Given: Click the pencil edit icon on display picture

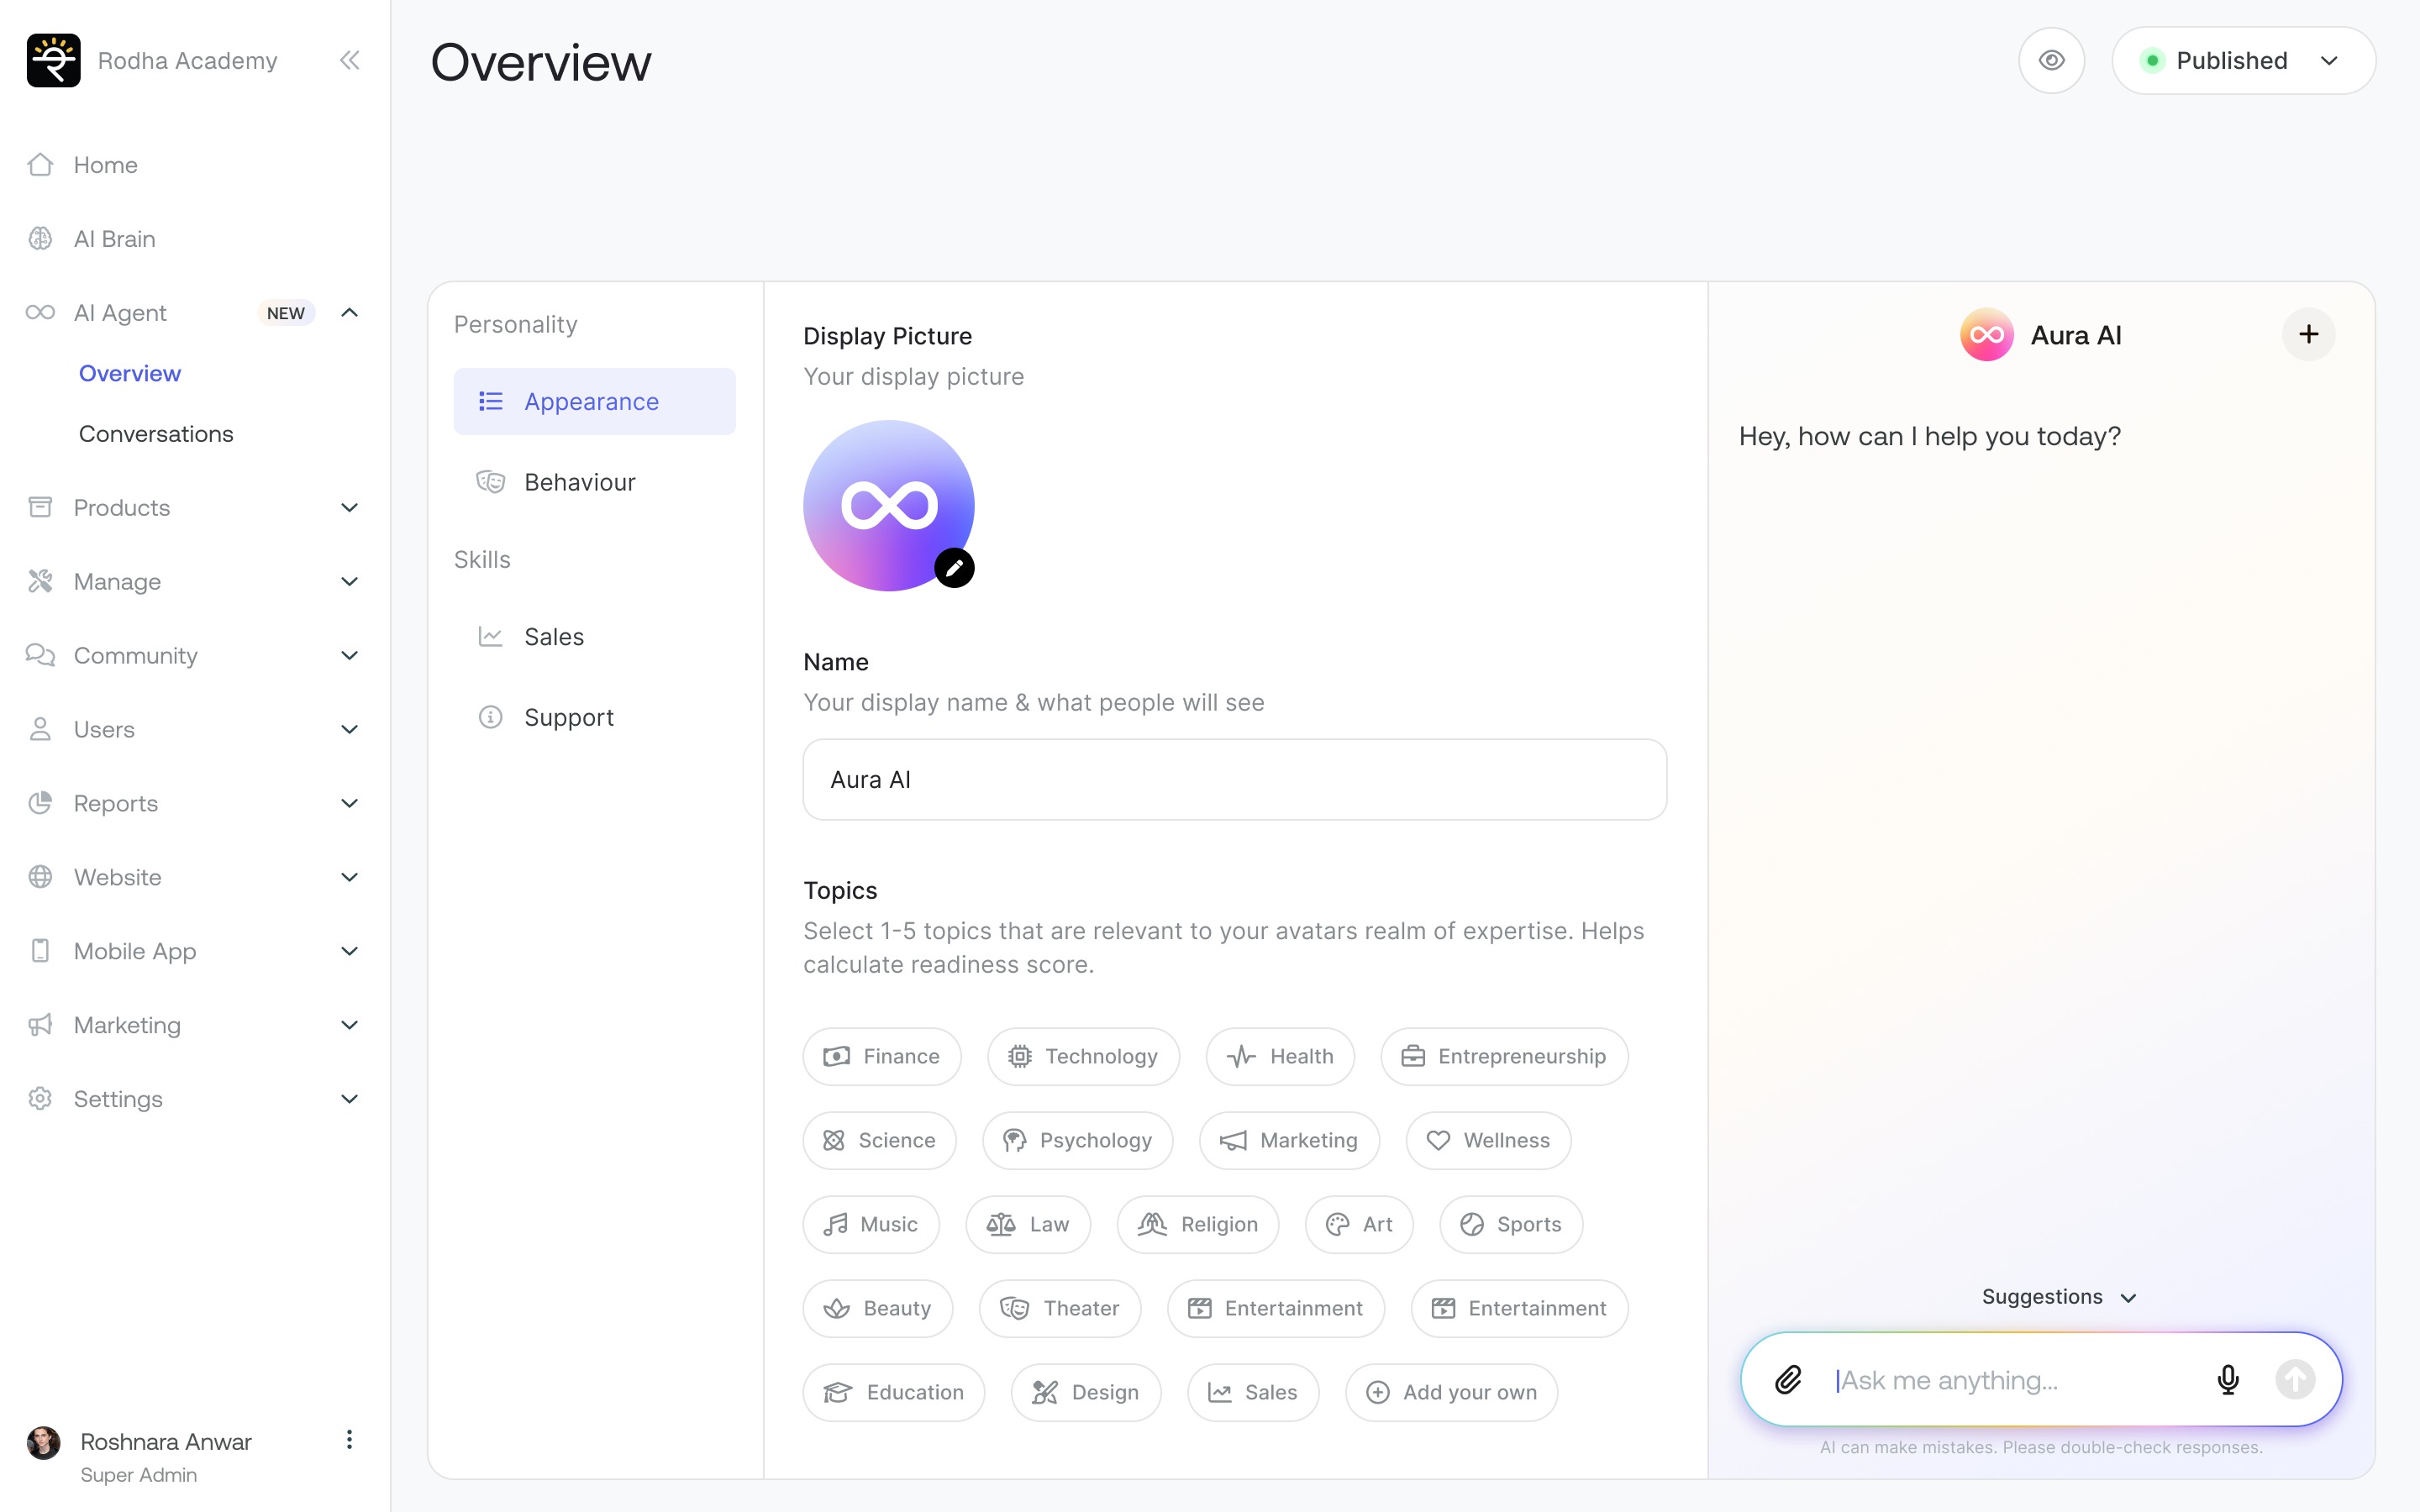Looking at the screenshot, I should pos(954,568).
